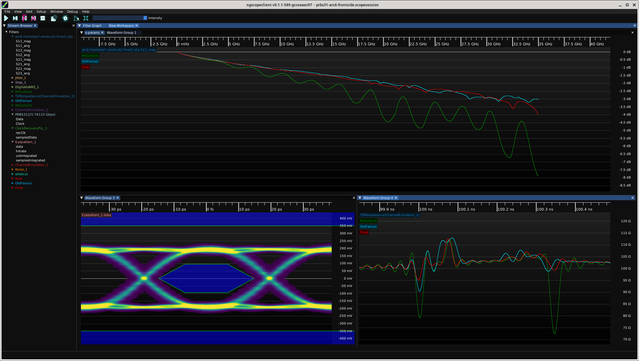Select the DigitalToNRZ_1 filter
The height and width of the screenshot is (361, 639).
click(27, 87)
